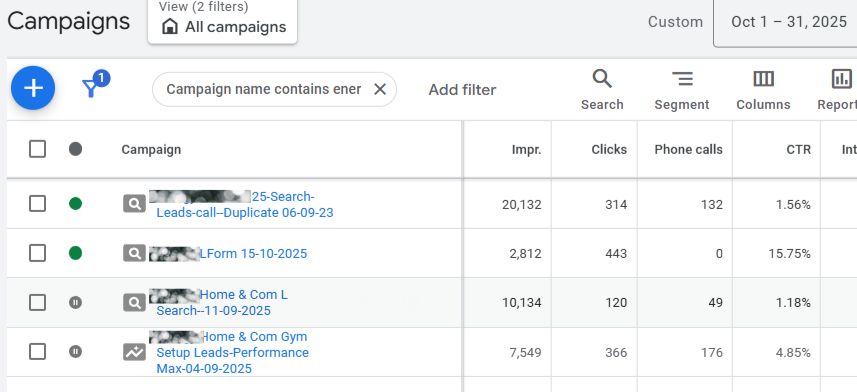Click clicks value 314

pos(616,204)
